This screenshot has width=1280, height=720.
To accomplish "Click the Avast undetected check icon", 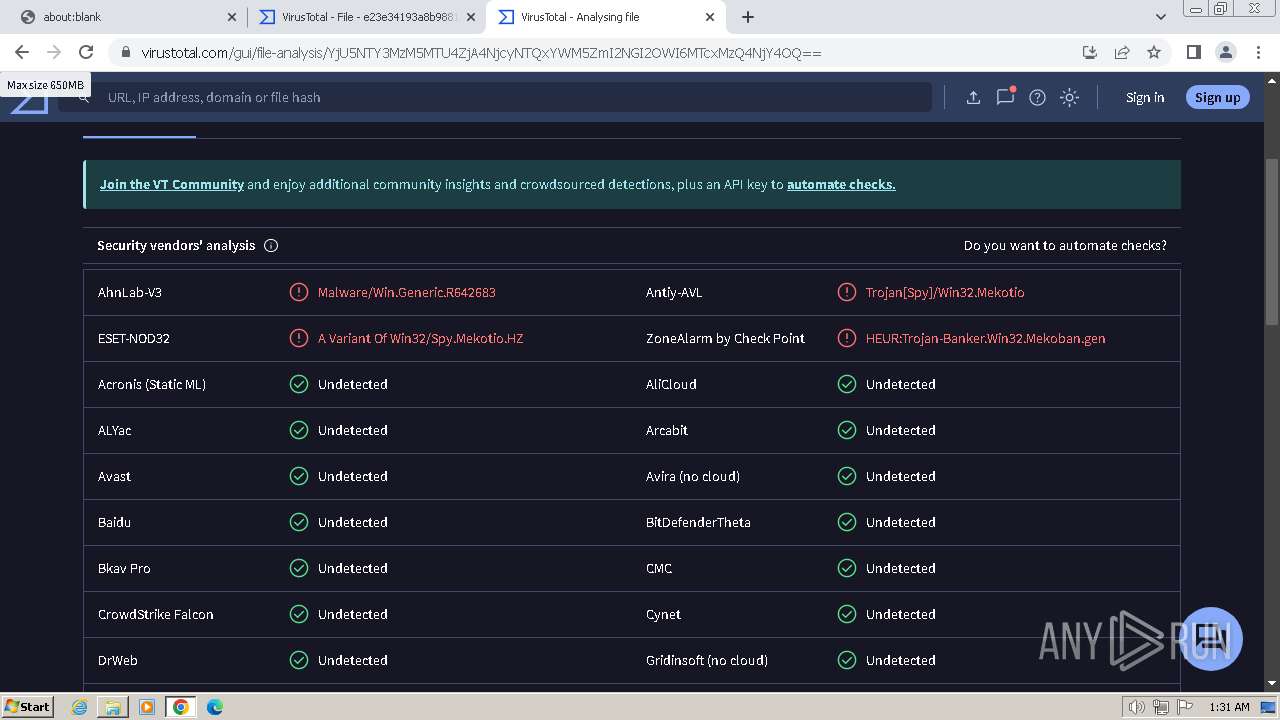I will coord(298,476).
